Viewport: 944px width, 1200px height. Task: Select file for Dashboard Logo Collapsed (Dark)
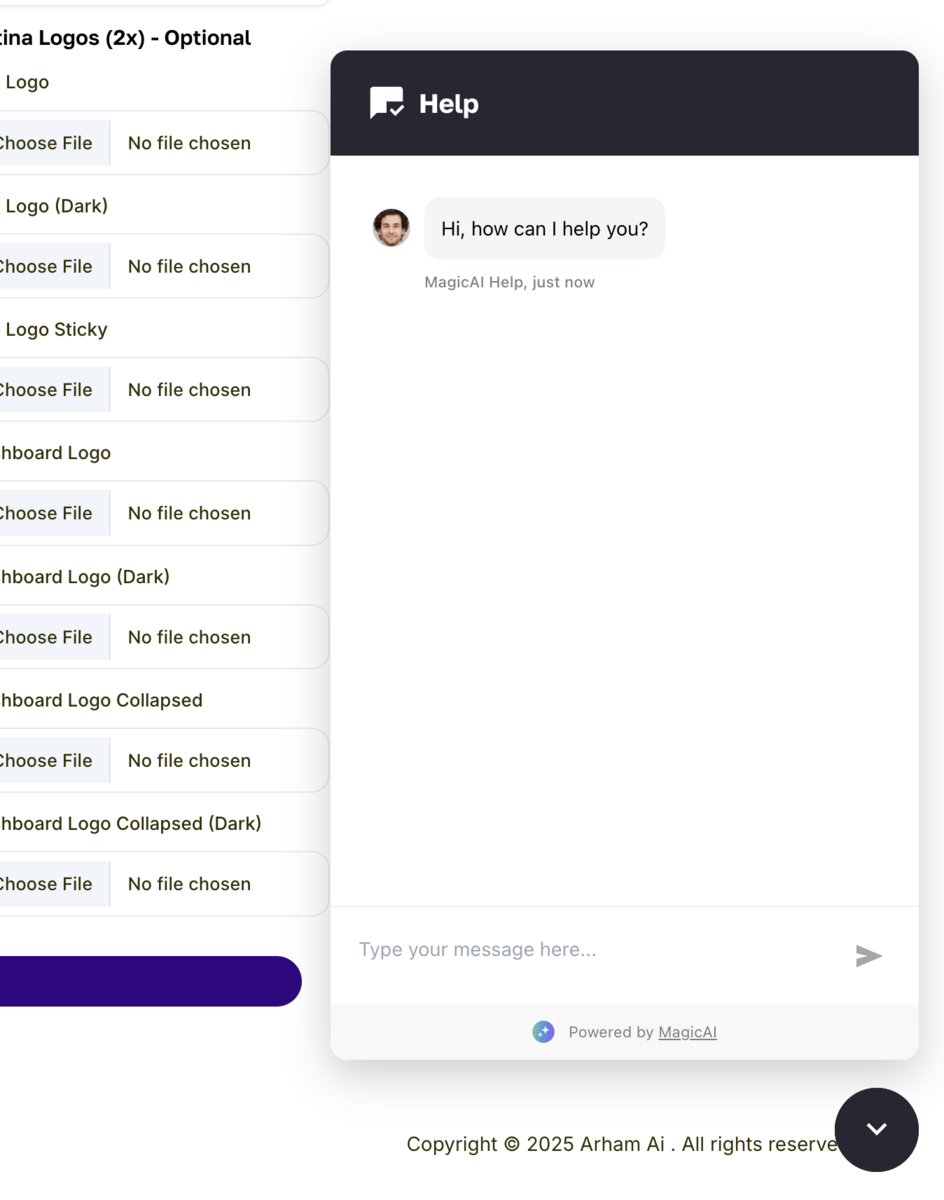pyautogui.click(x=47, y=884)
